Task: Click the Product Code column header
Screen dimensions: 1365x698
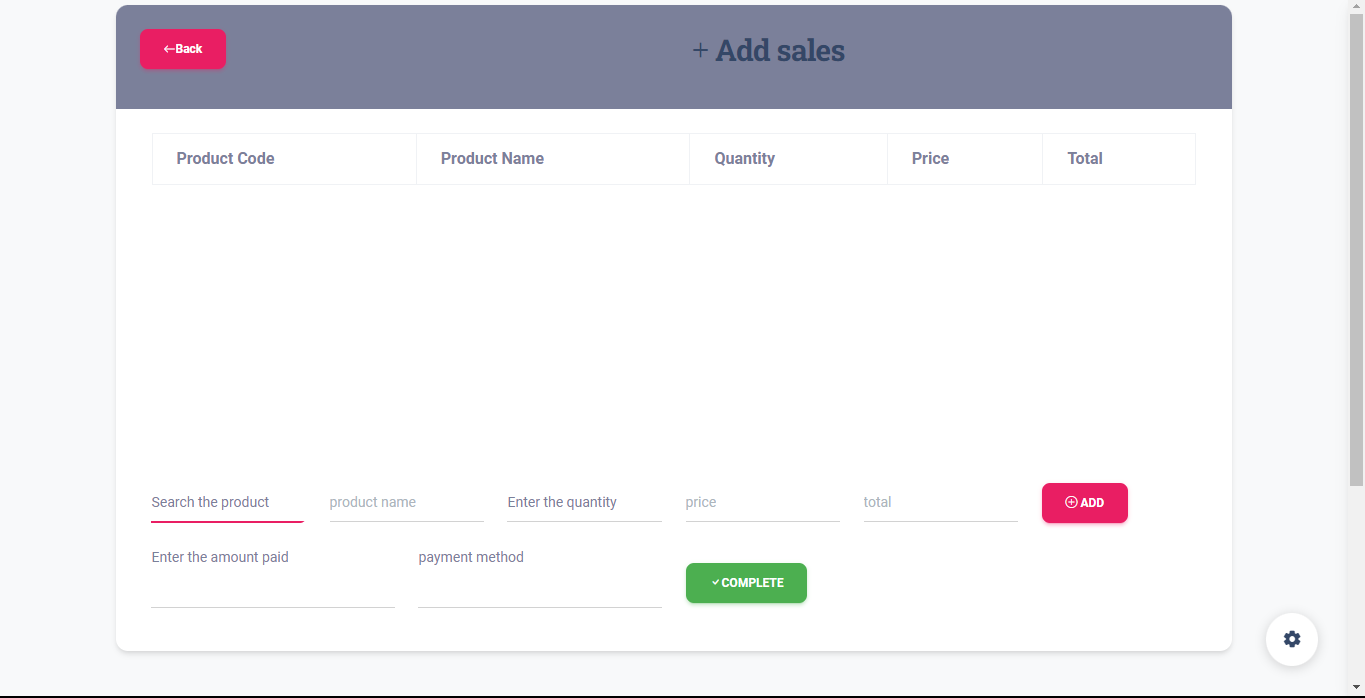Action: 226,159
